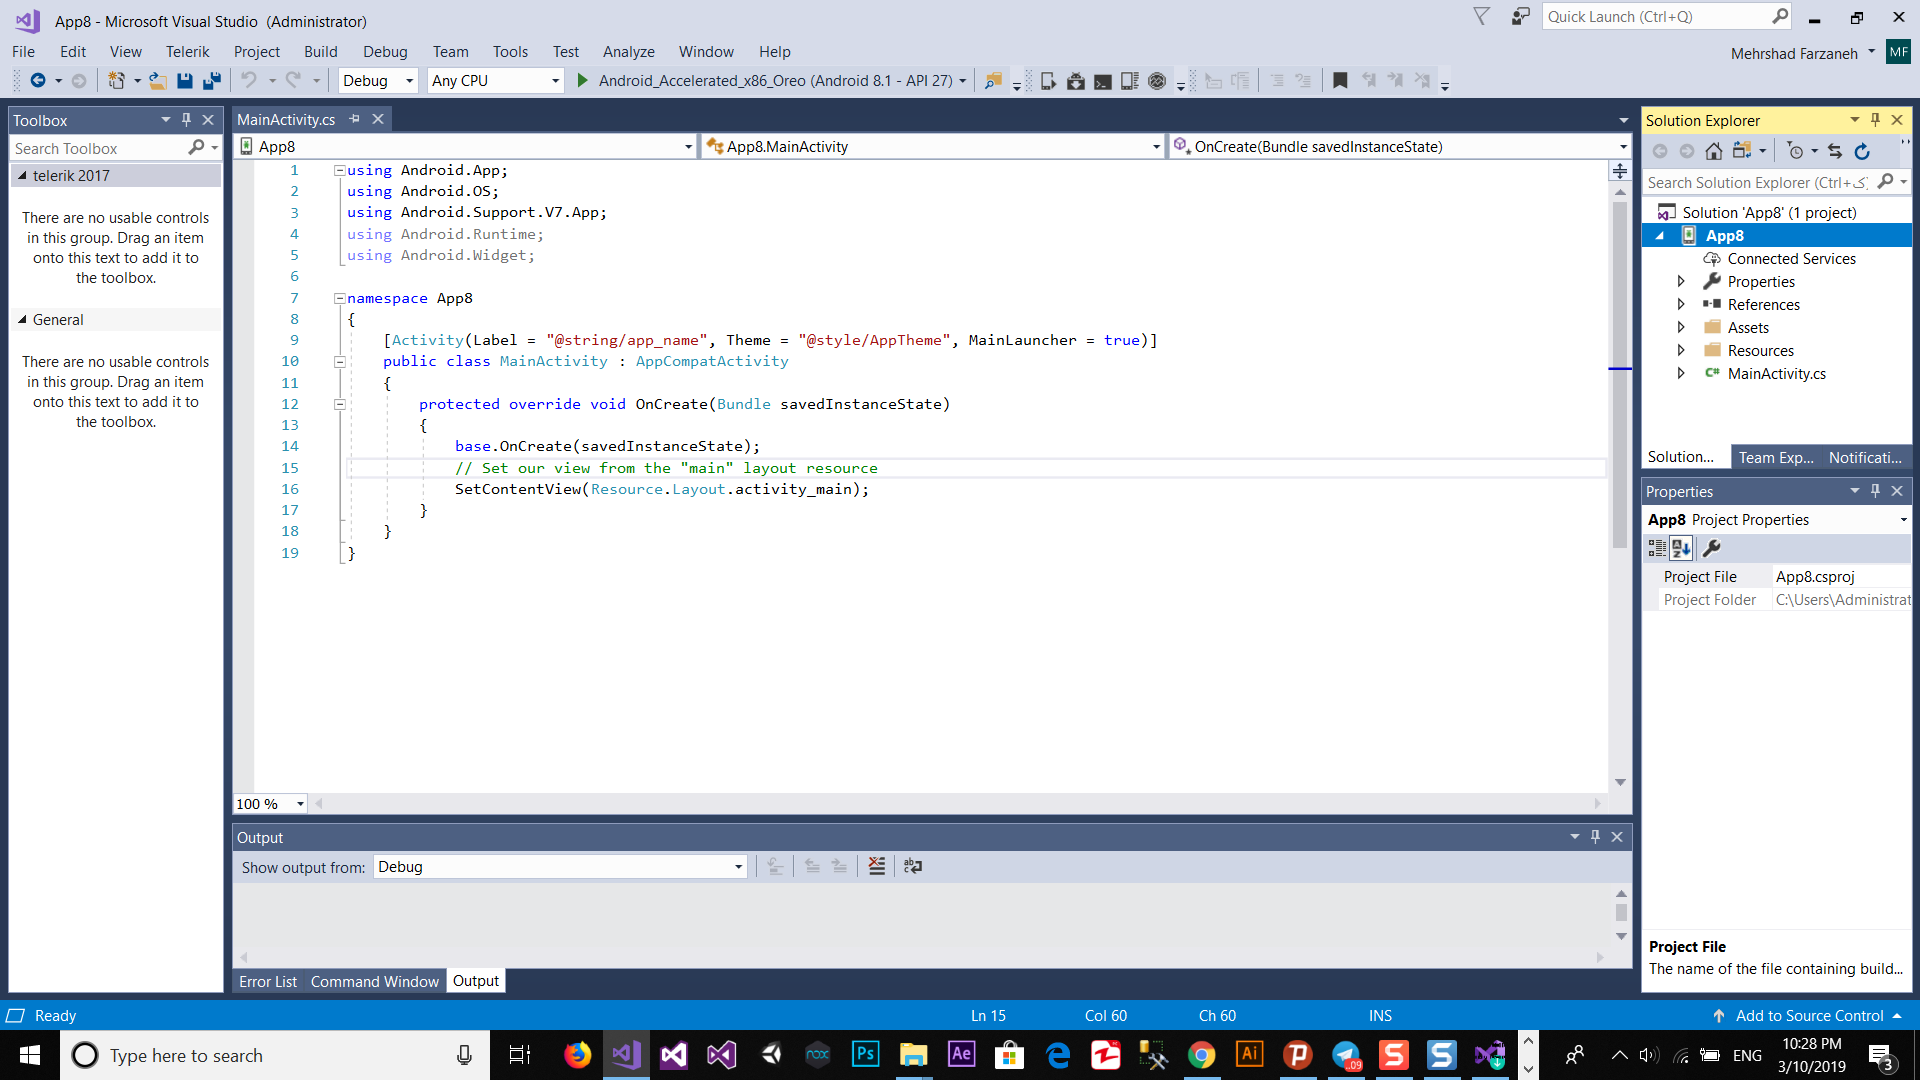Viewport: 1920px width, 1080px height.
Task: Open the Build menu
Action: [320, 52]
